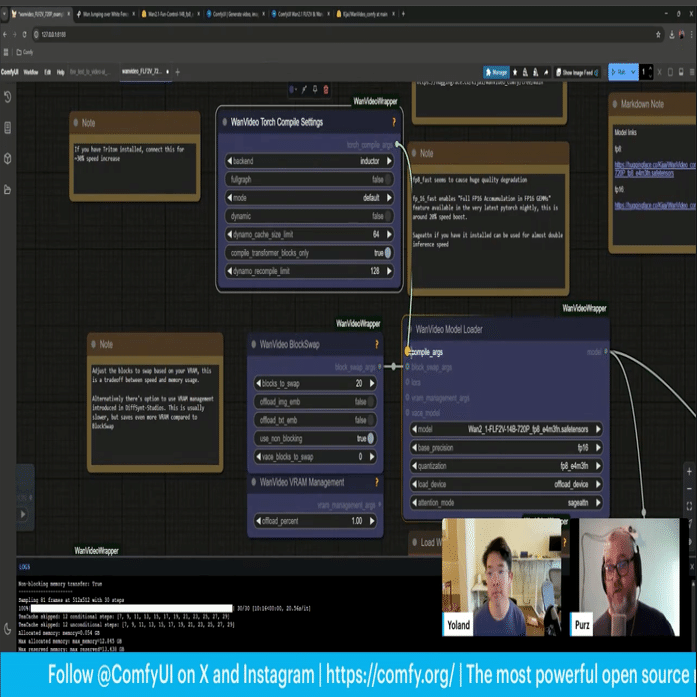Open the node library sidebar icon
Image resolution: width=697 pixels, height=697 pixels.
pyautogui.click(x=8, y=128)
